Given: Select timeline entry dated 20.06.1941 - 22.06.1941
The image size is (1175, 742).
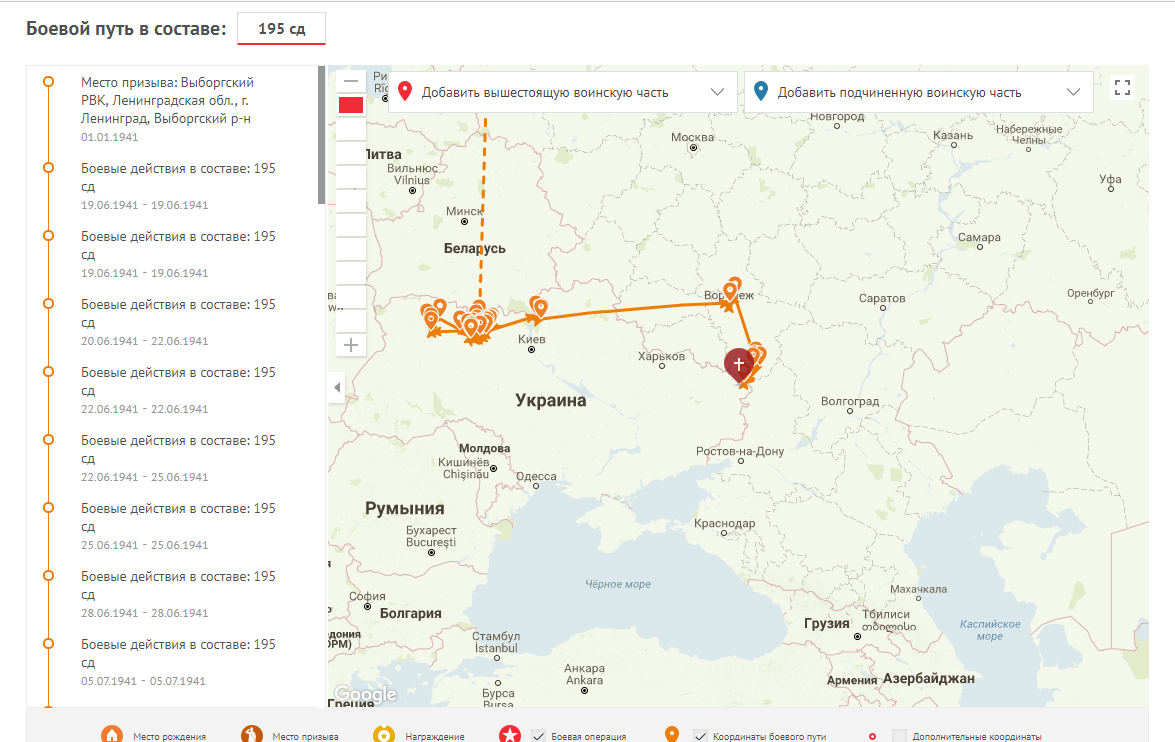Looking at the screenshot, I should click(x=177, y=322).
